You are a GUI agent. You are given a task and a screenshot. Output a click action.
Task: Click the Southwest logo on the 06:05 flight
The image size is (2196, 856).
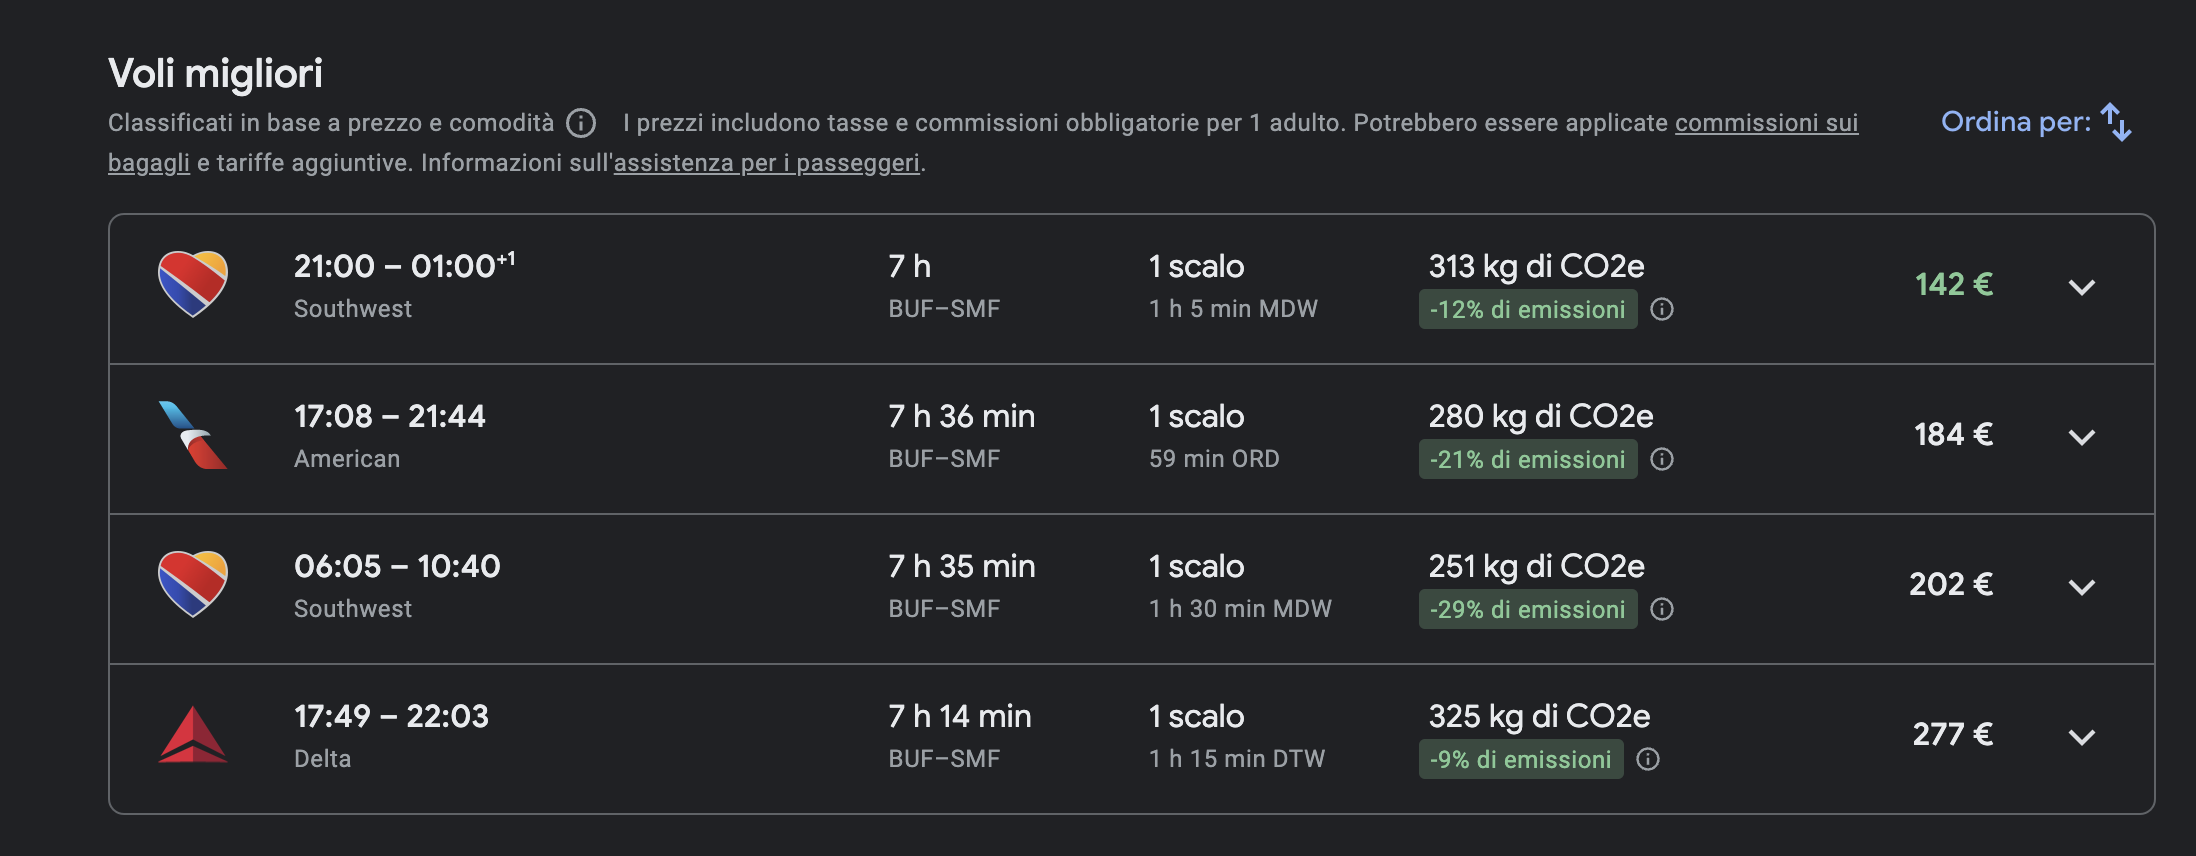pyautogui.click(x=193, y=584)
